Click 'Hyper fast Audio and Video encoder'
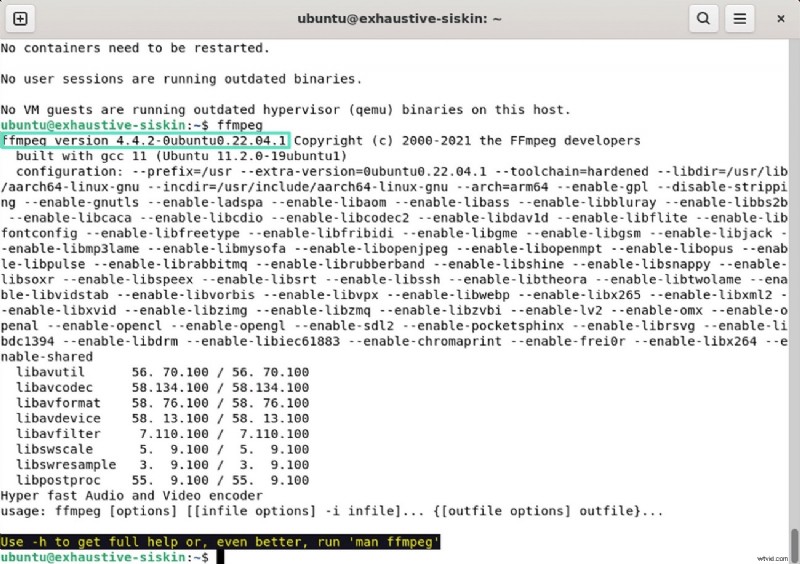 pos(132,496)
